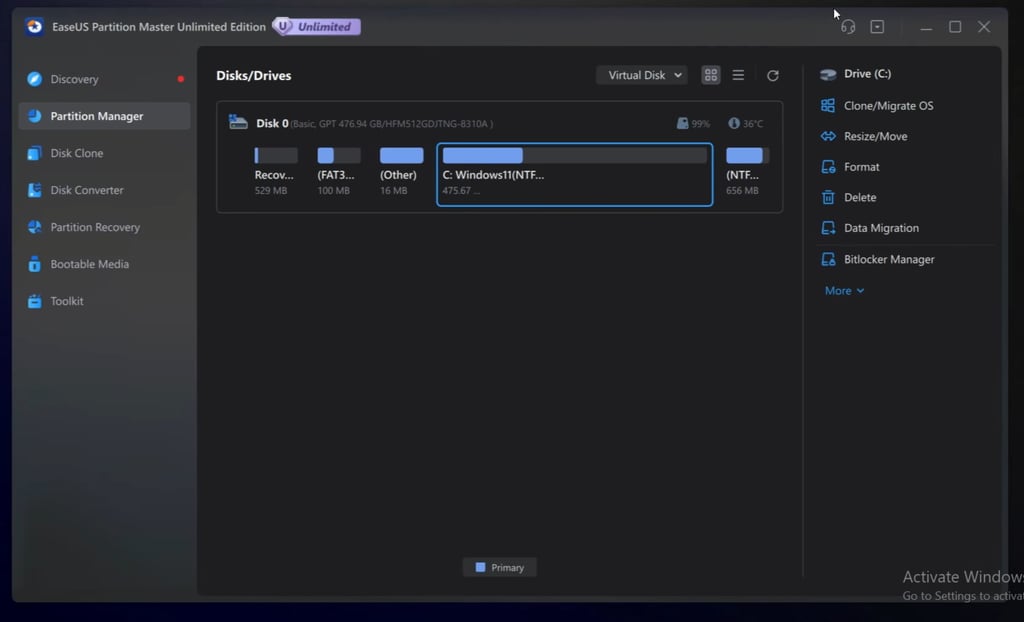1024x622 pixels.
Task: Close the EaseUS Partition Master window
Action: point(984,27)
